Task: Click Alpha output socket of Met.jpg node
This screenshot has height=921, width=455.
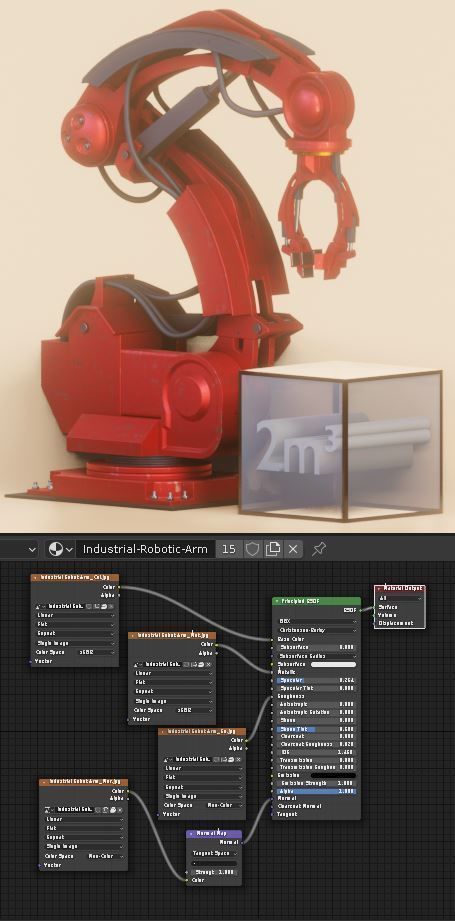Action: pos(216,653)
